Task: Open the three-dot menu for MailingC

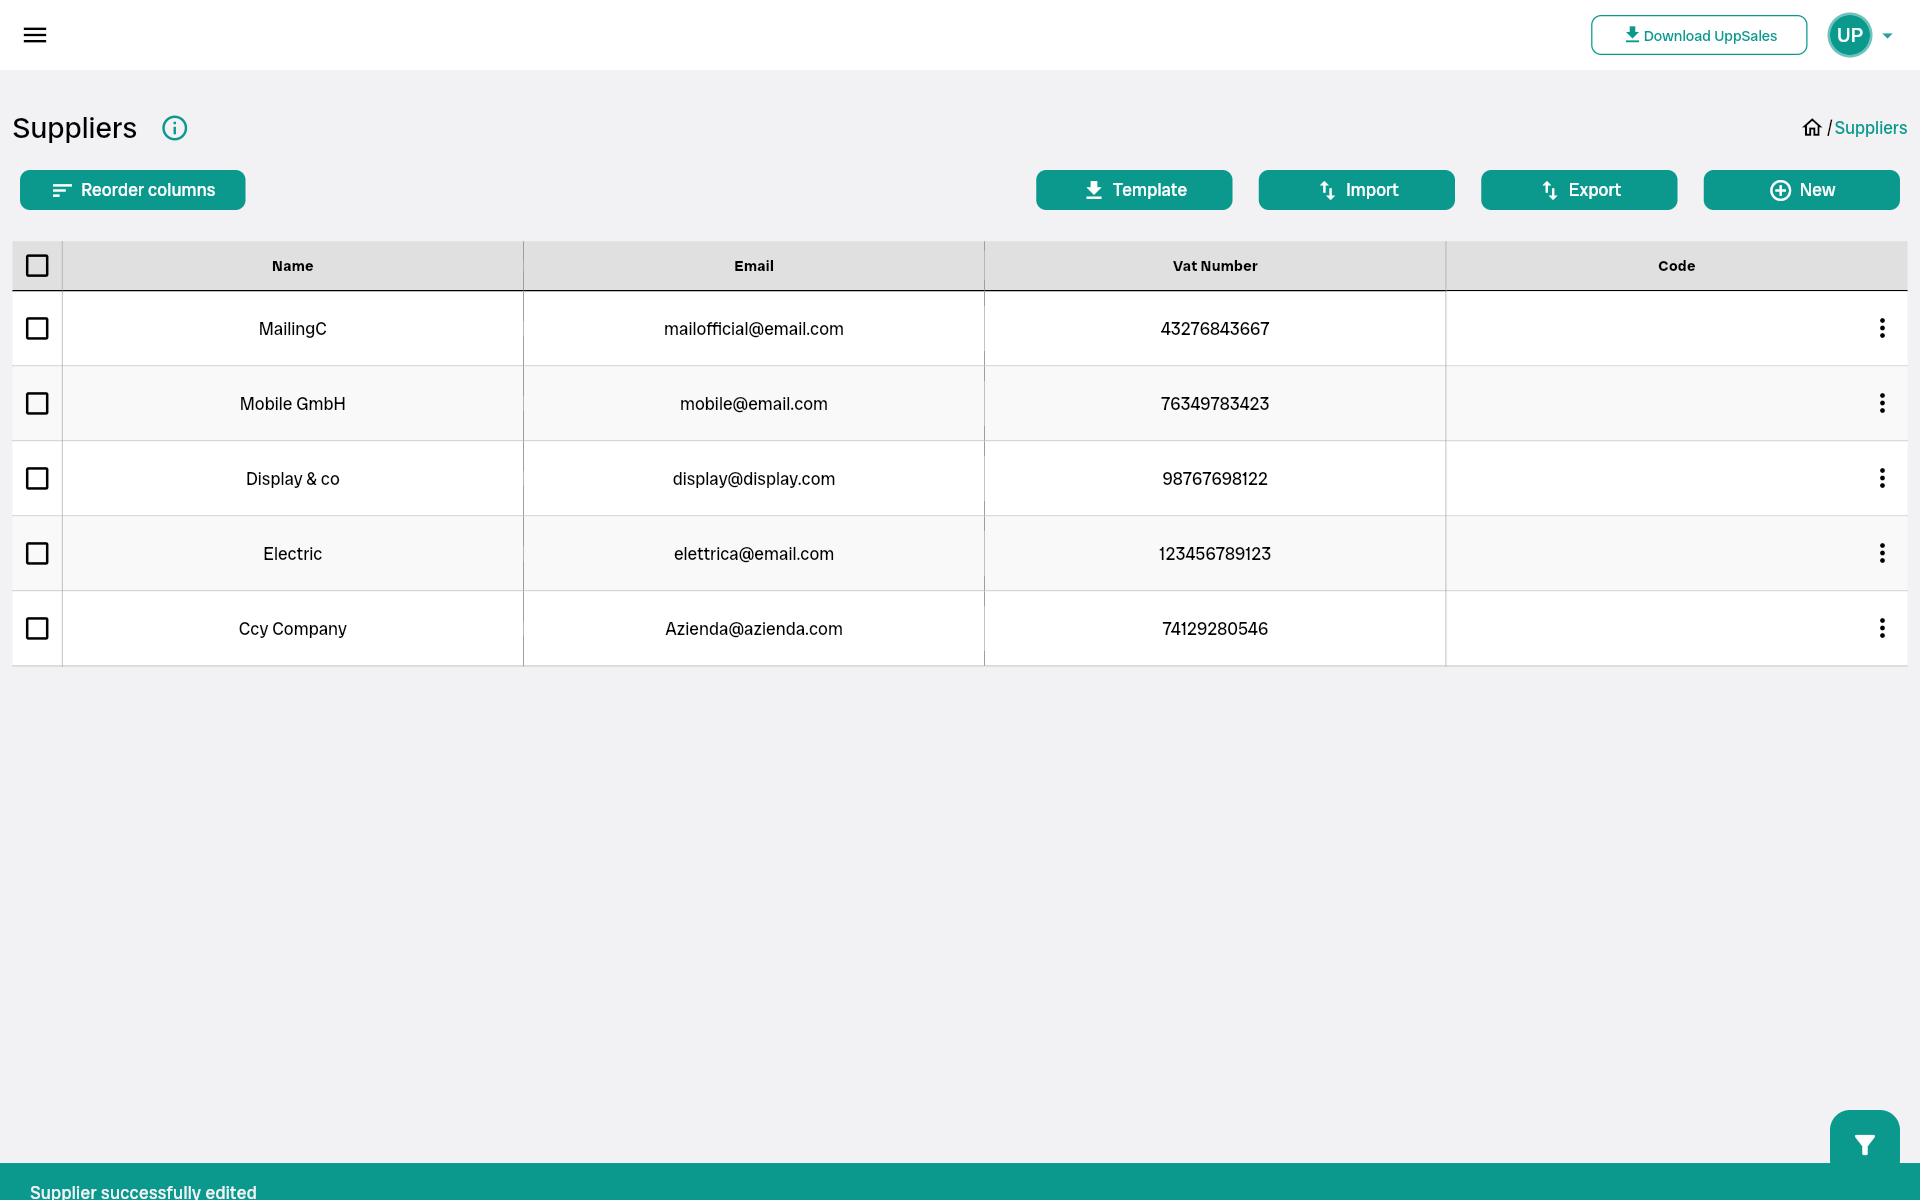Action: 1881,328
